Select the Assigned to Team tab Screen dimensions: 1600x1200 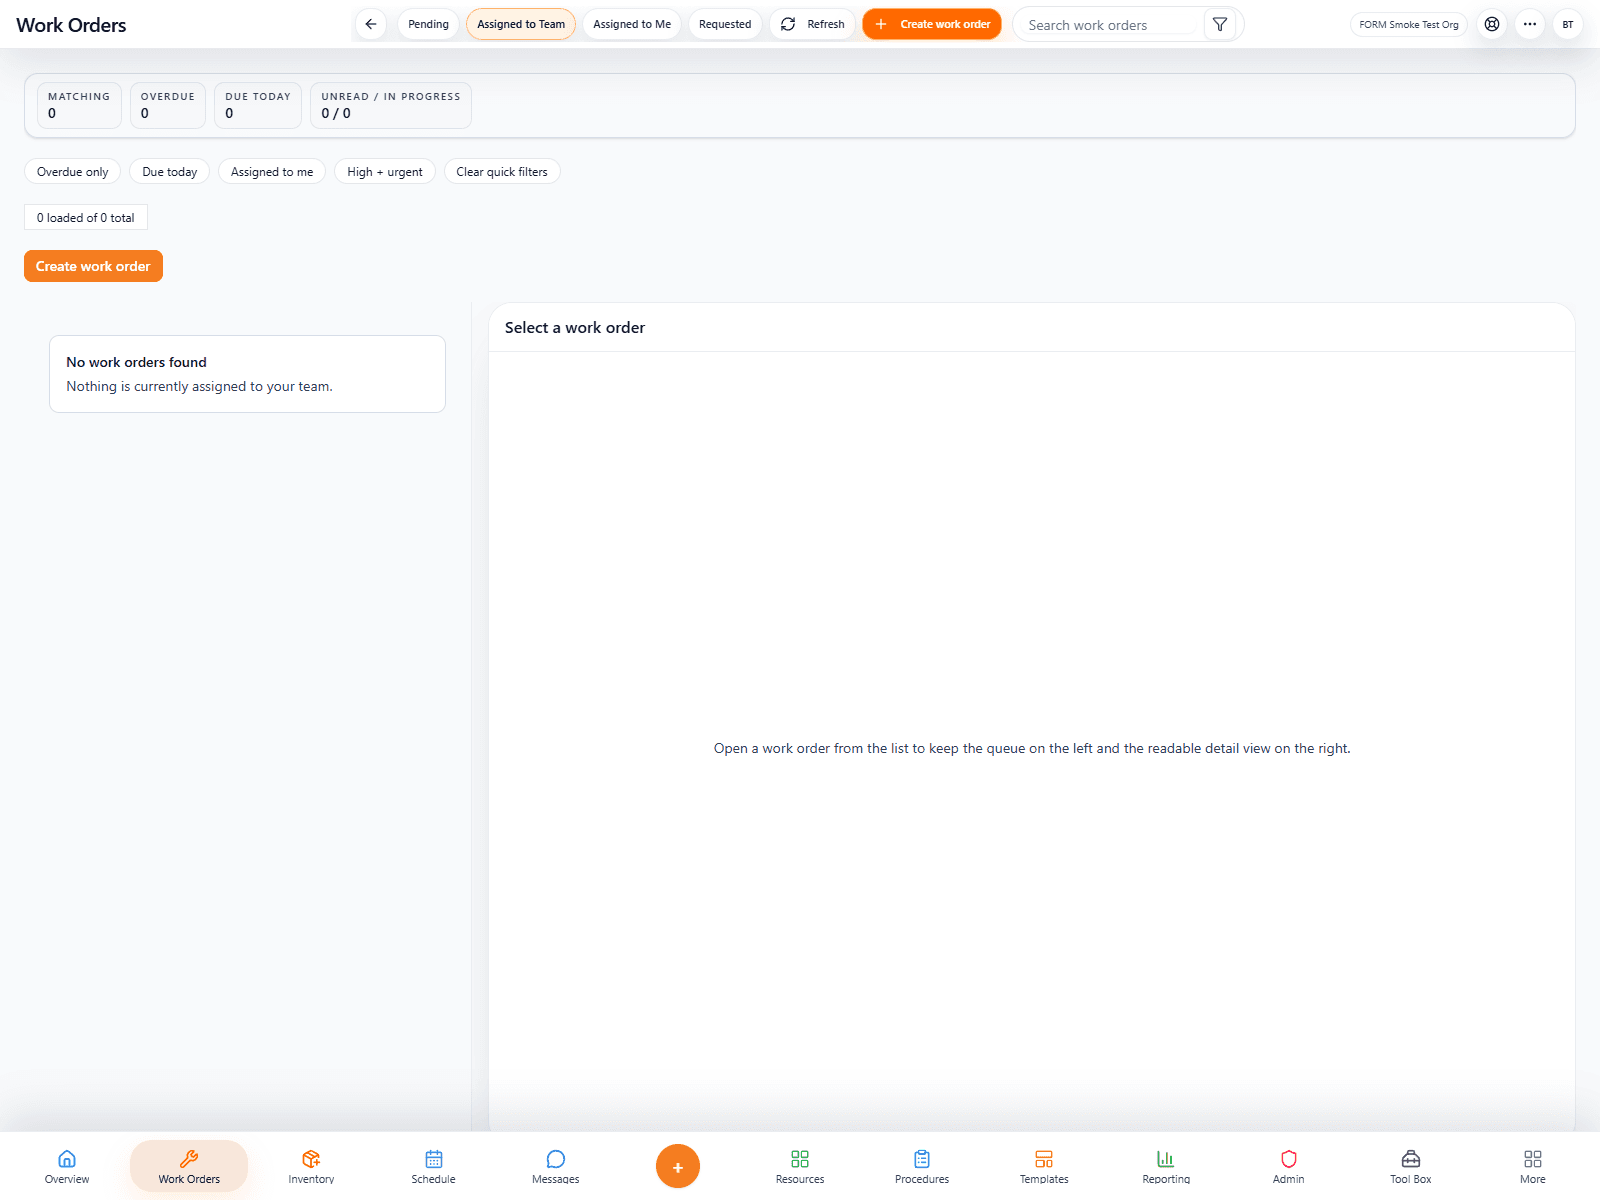click(x=521, y=24)
